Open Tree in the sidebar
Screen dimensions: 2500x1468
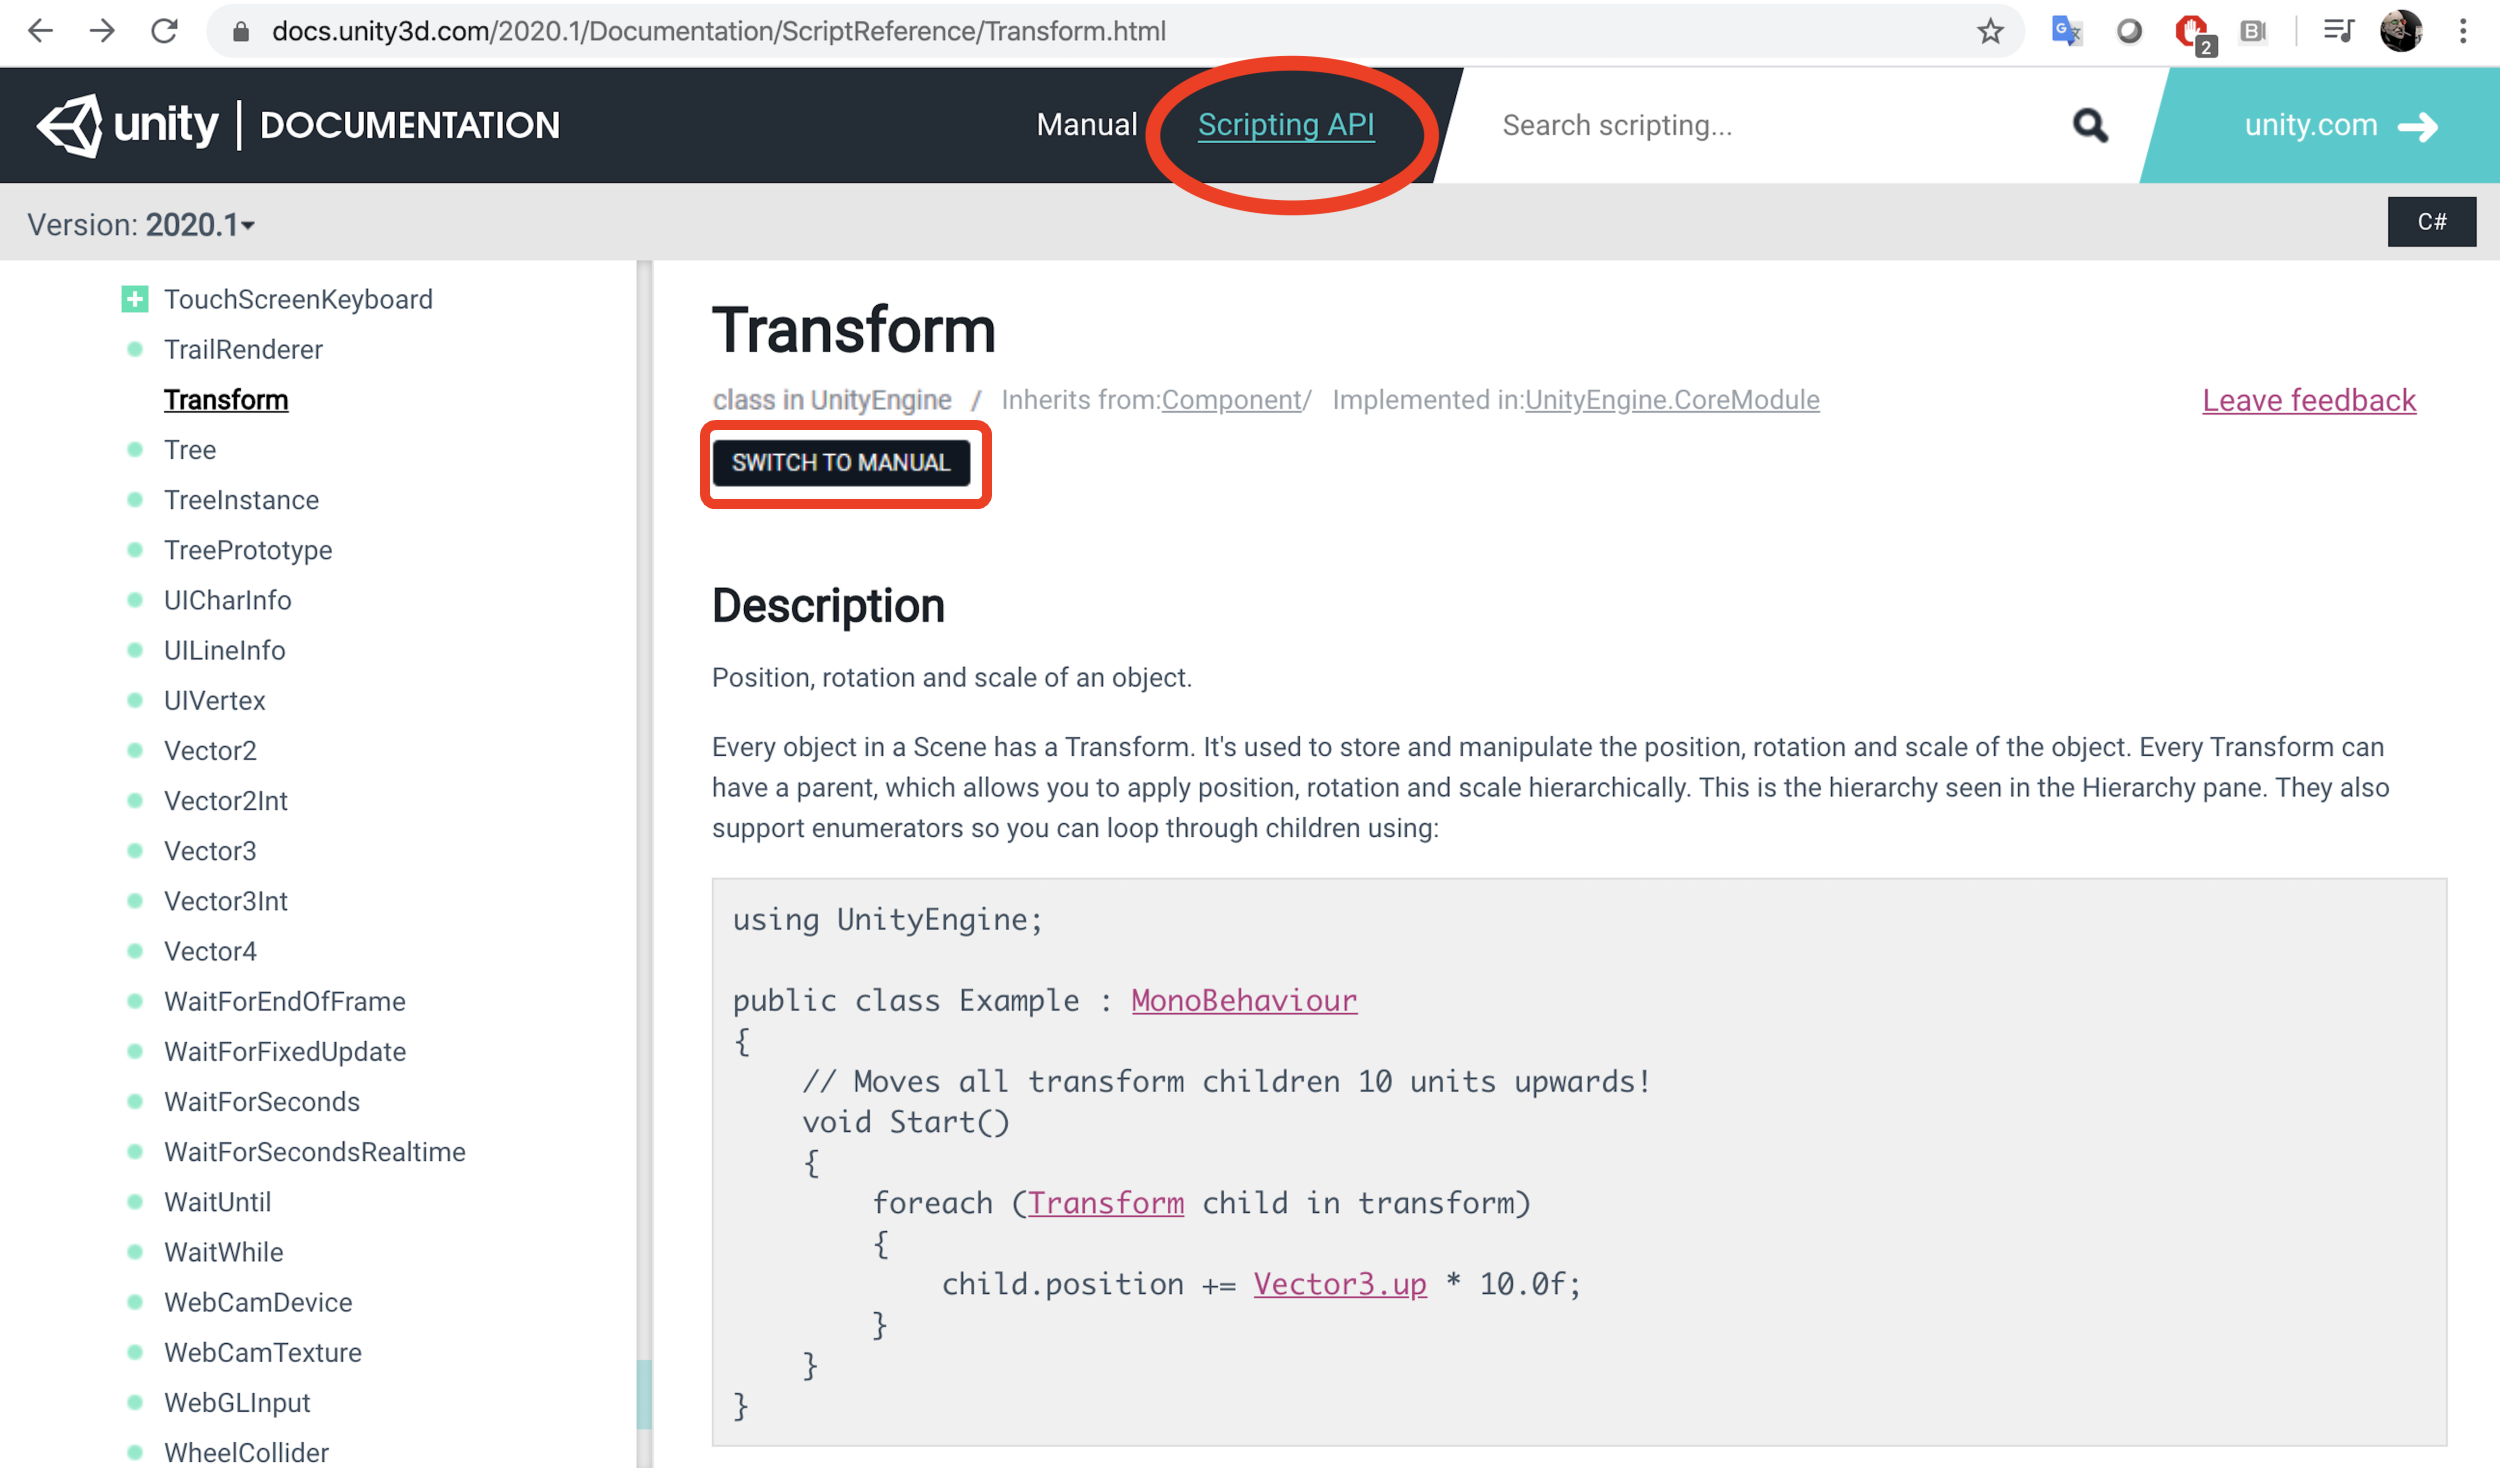[190, 450]
